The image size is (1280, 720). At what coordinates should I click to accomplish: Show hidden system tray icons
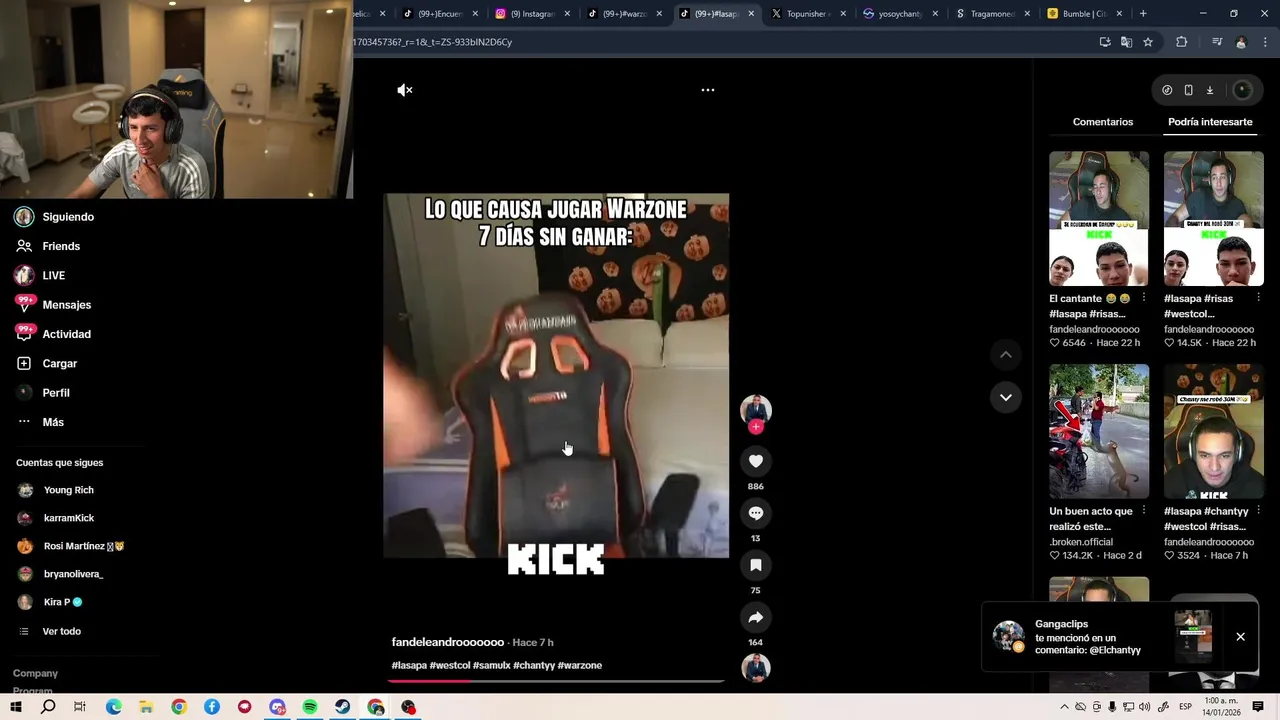pyautogui.click(x=1064, y=707)
